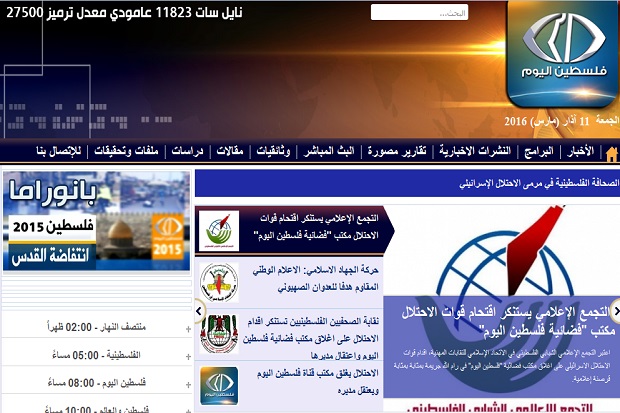Open headline التجمع الإعلامي يستنكر in news list
Image resolution: width=620 pixels, height=413 pixels.
[x=316, y=227]
